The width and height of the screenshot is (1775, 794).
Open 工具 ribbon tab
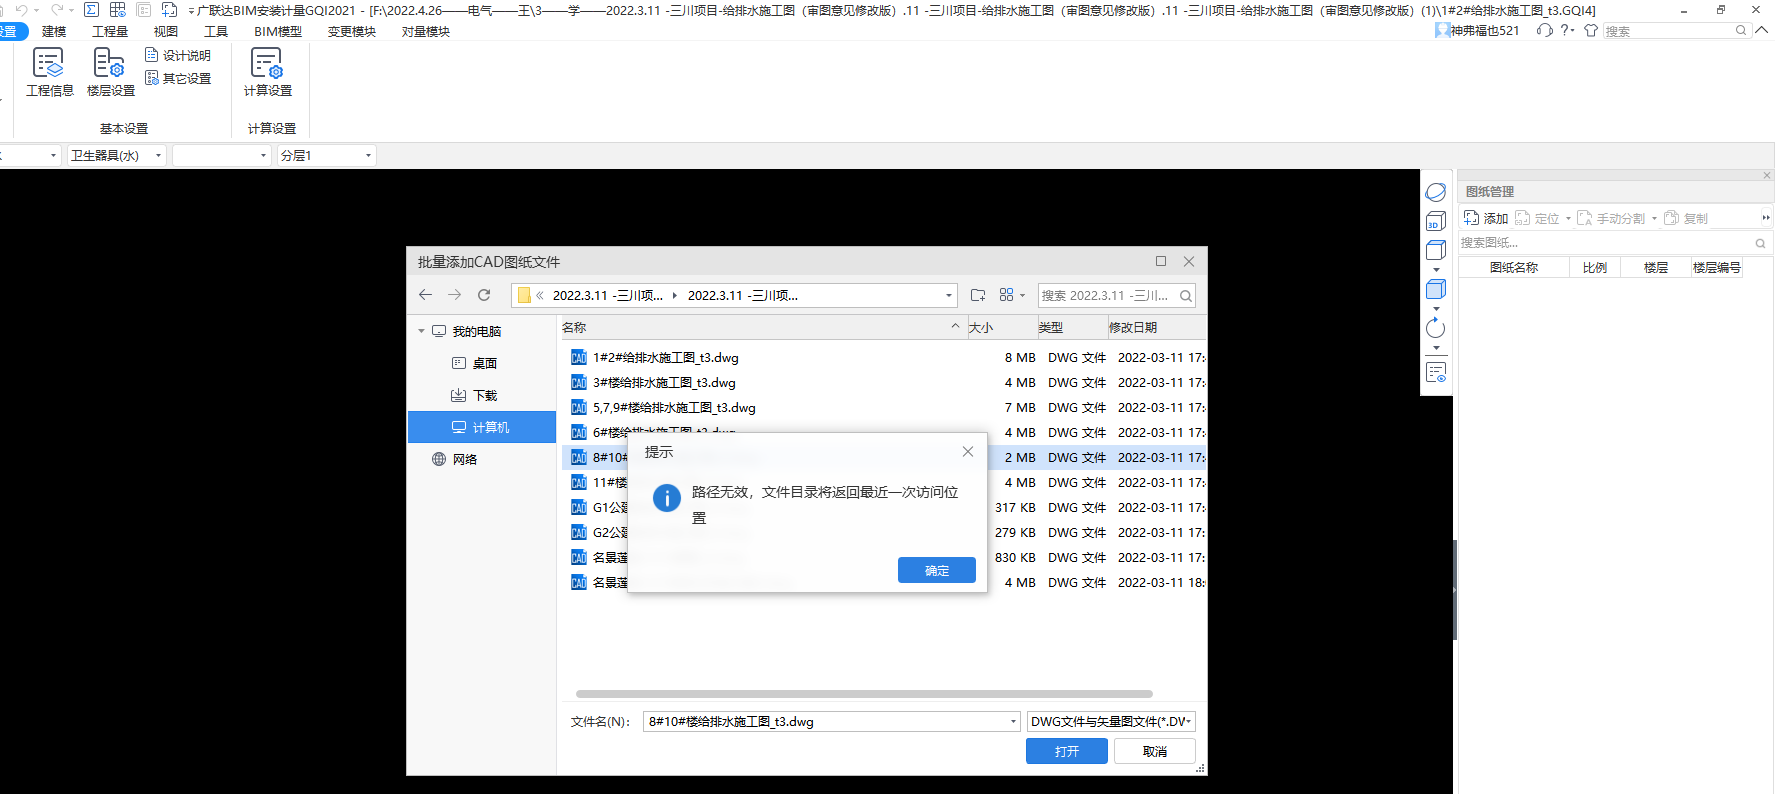click(216, 31)
